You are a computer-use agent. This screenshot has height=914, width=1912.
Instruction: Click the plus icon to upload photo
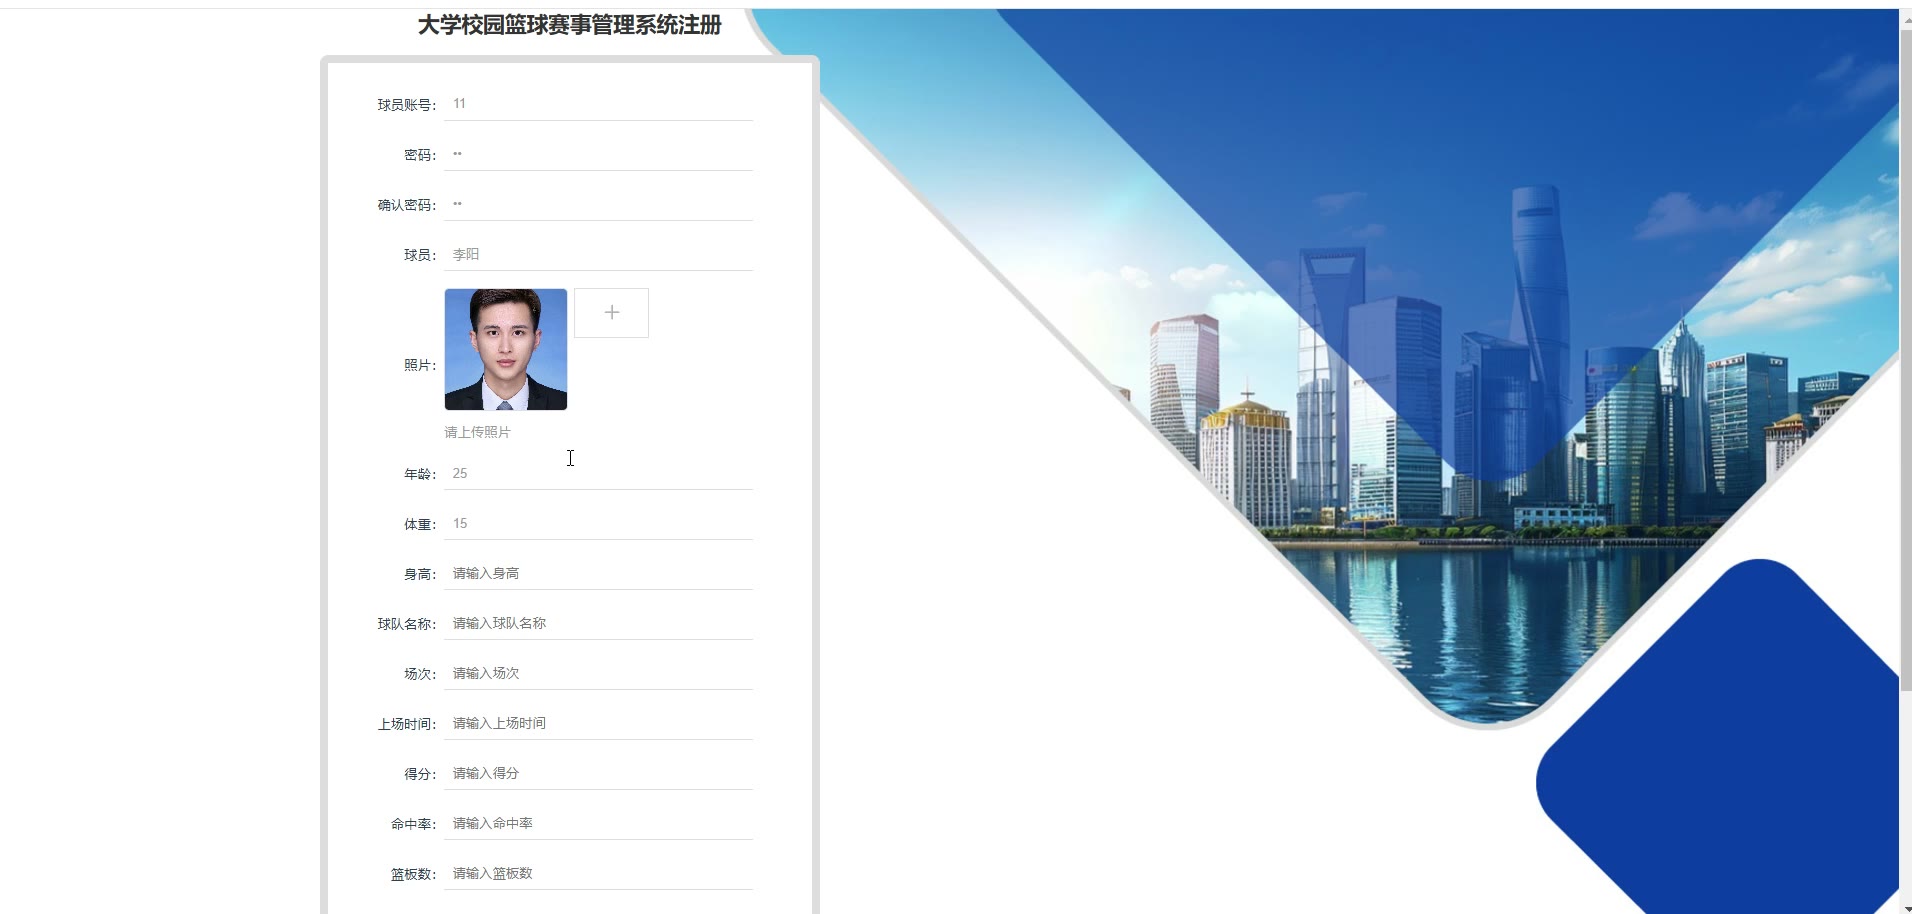[x=611, y=313]
